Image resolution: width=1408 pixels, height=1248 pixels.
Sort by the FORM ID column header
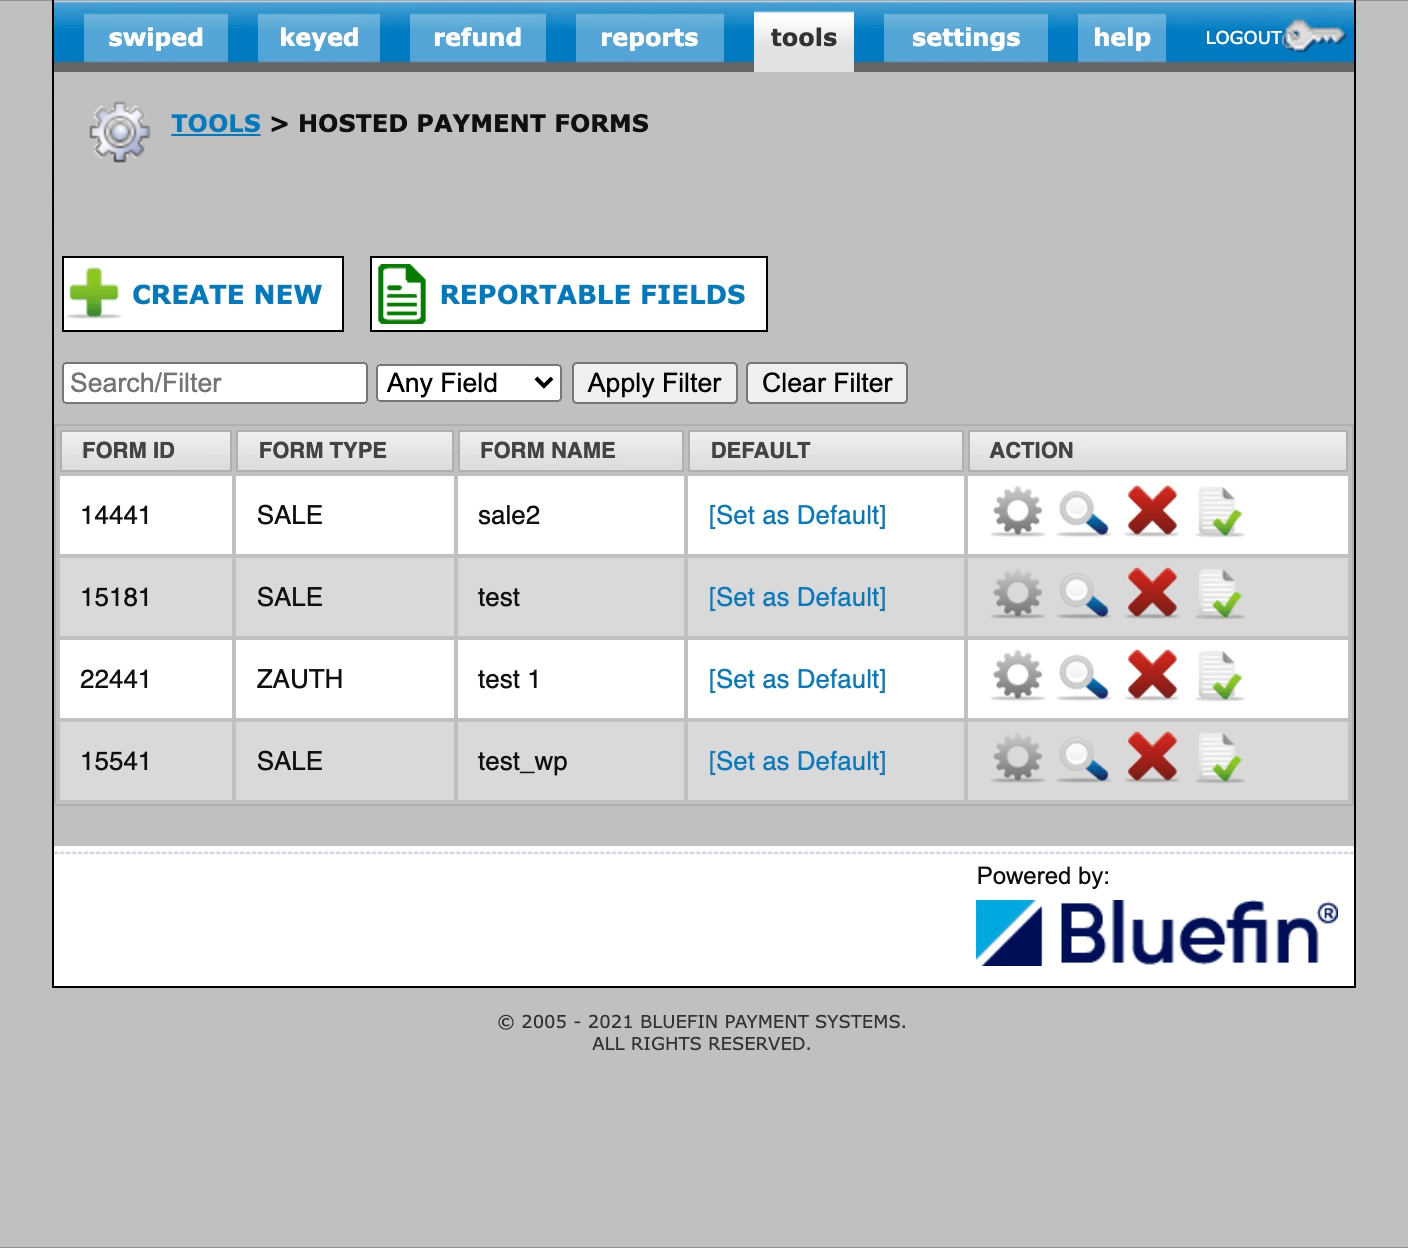coord(146,451)
